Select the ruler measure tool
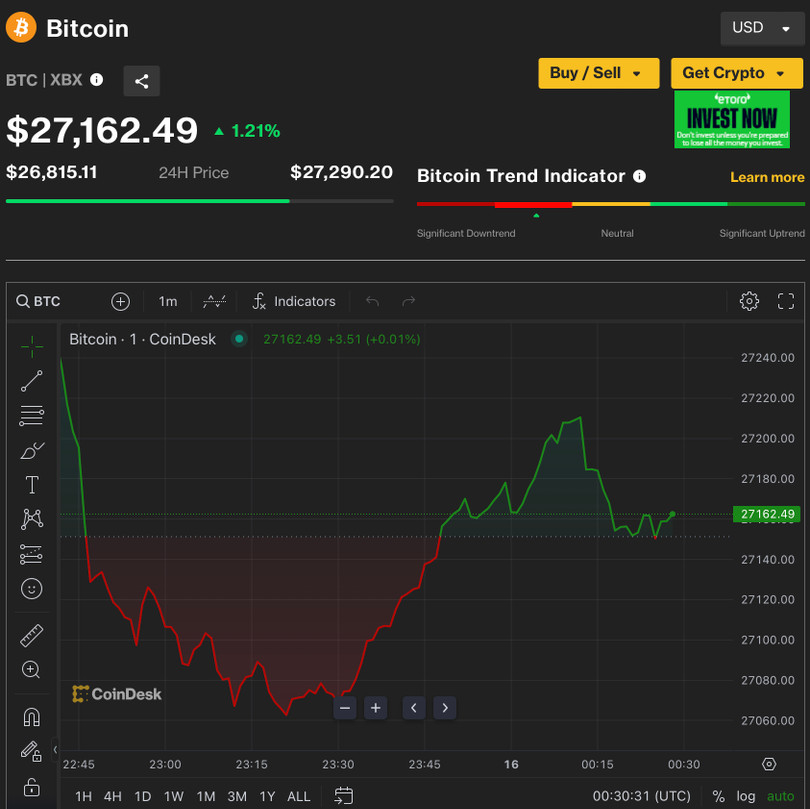This screenshot has width=810, height=809. 32,636
